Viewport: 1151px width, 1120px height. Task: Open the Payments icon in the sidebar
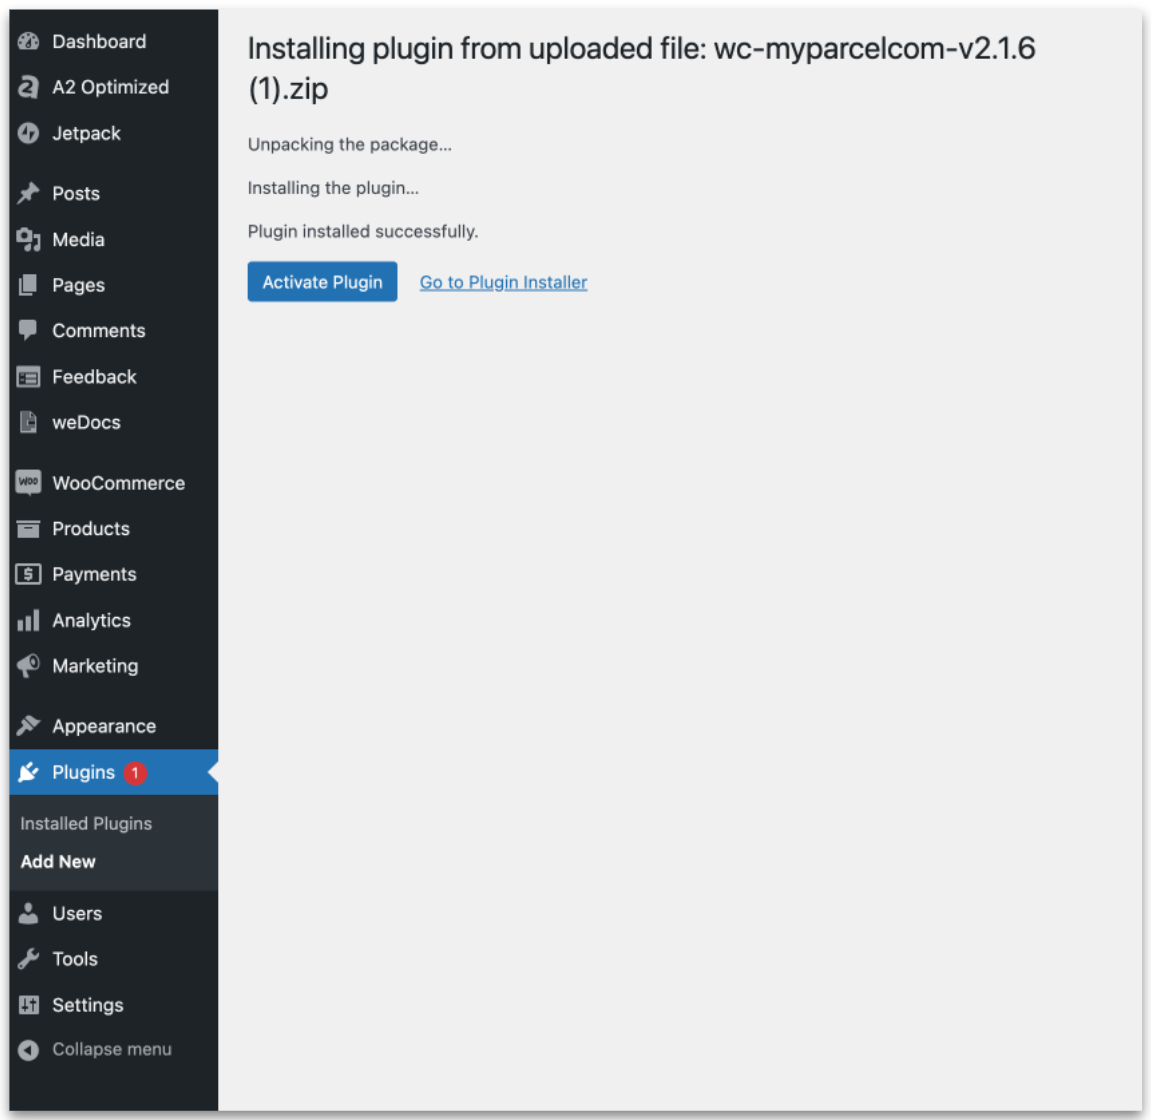28,574
